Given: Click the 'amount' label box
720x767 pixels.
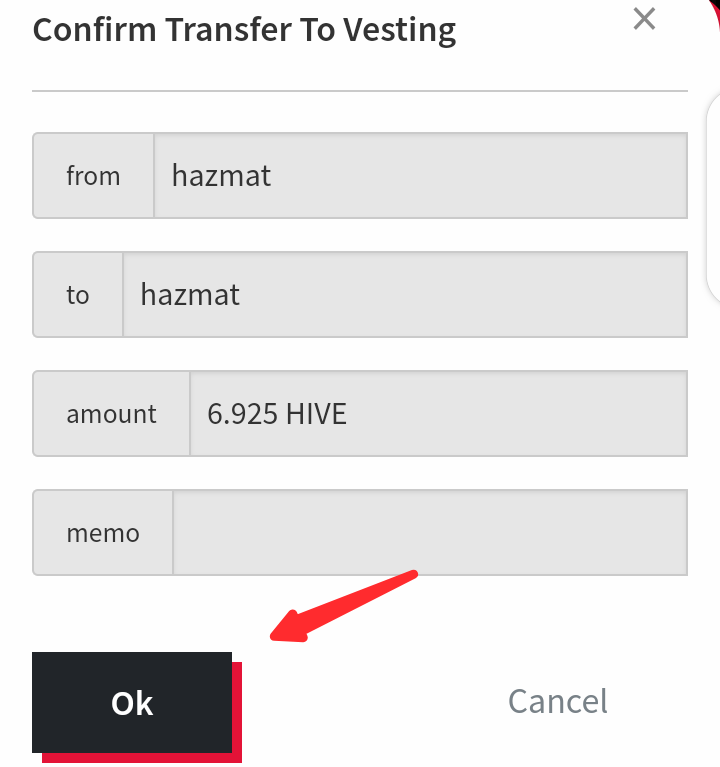Looking at the screenshot, I should [x=112, y=414].
